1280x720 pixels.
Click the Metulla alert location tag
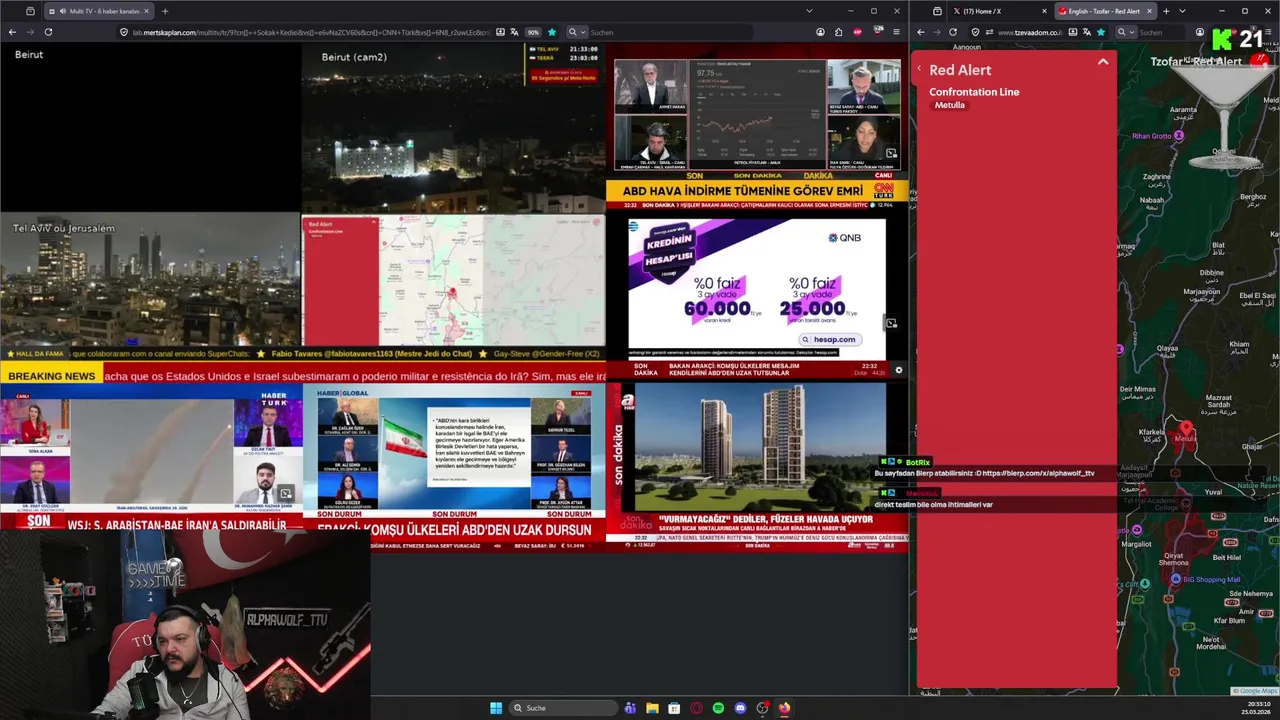pyautogui.click(x=950, y=105)
